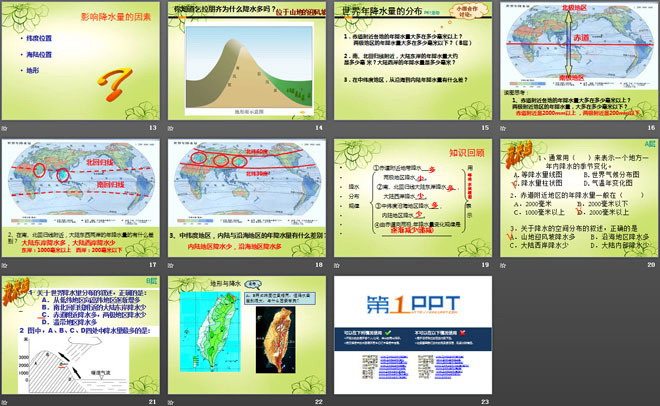
Task: Click the red 赤道 label on slide 16
Action: pos(581,36)
